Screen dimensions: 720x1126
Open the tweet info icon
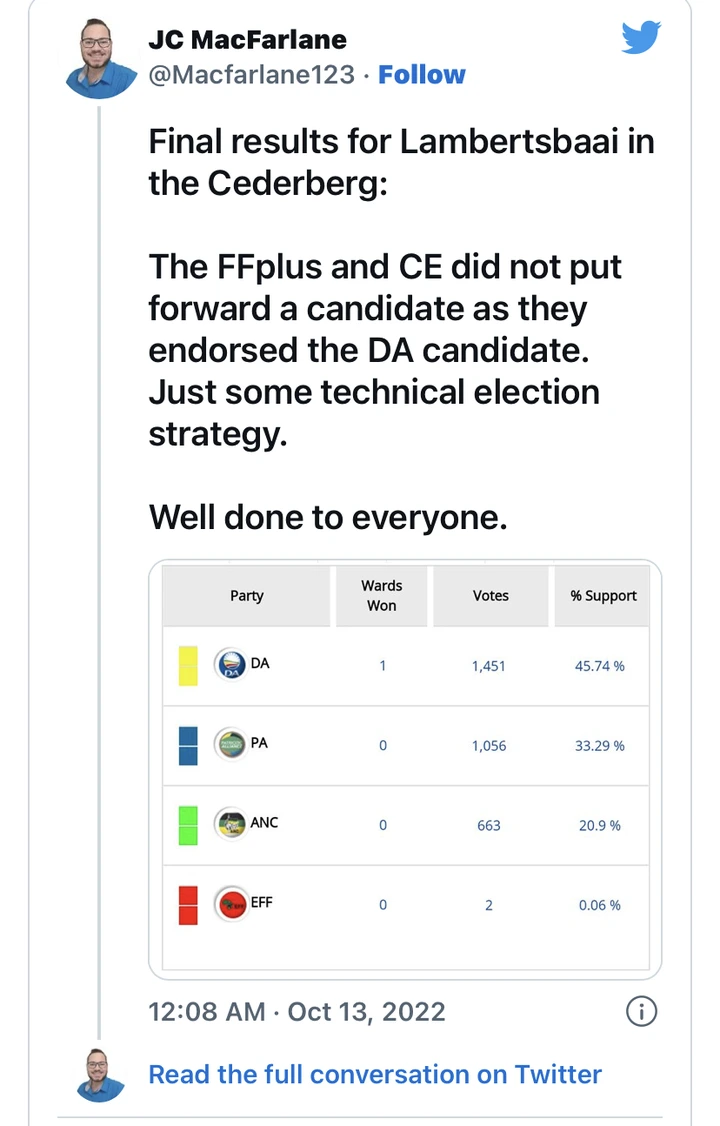pos(641,1011)
